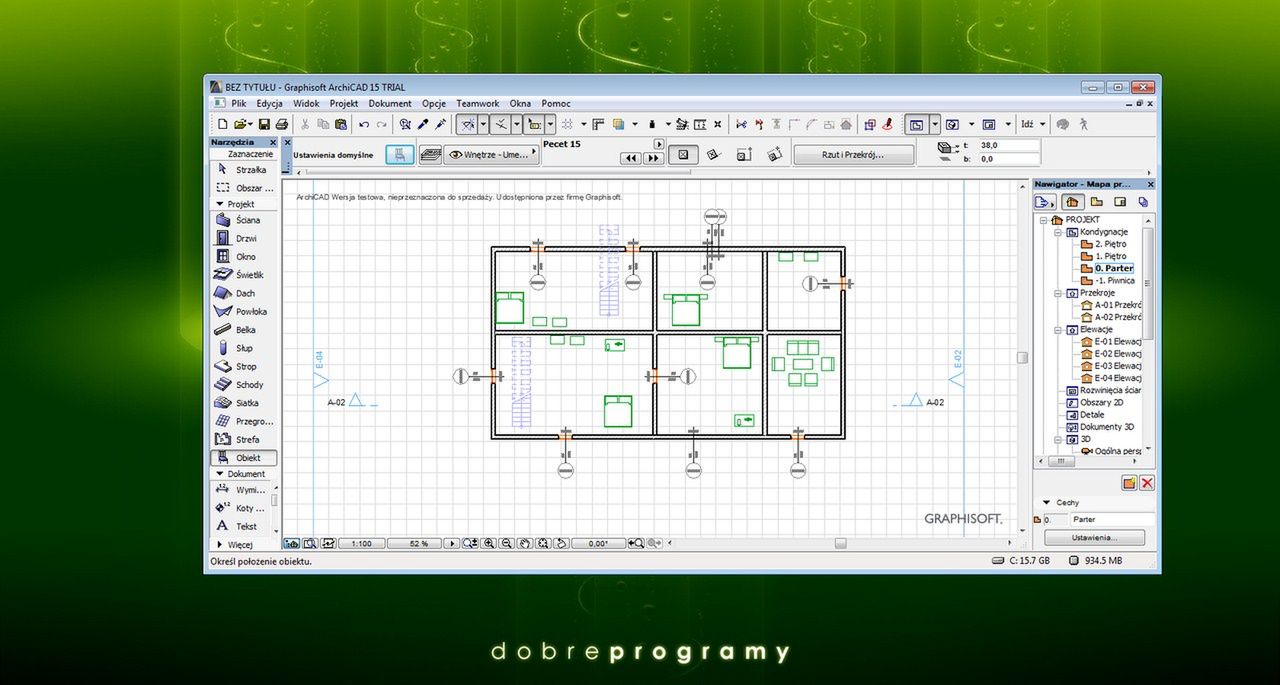Viewport: 1280px width, 685px height.
Task: Open the Dokument menu
Action: 390,103
